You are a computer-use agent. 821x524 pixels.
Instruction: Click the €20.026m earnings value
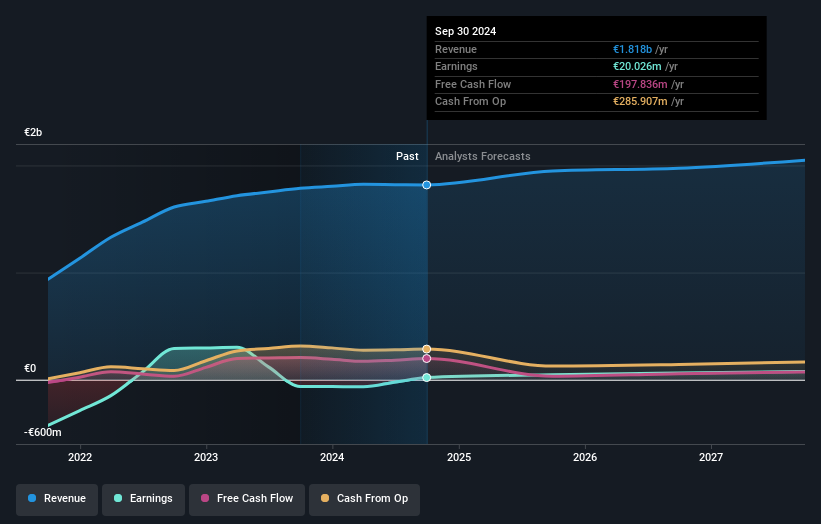point(637,66)
